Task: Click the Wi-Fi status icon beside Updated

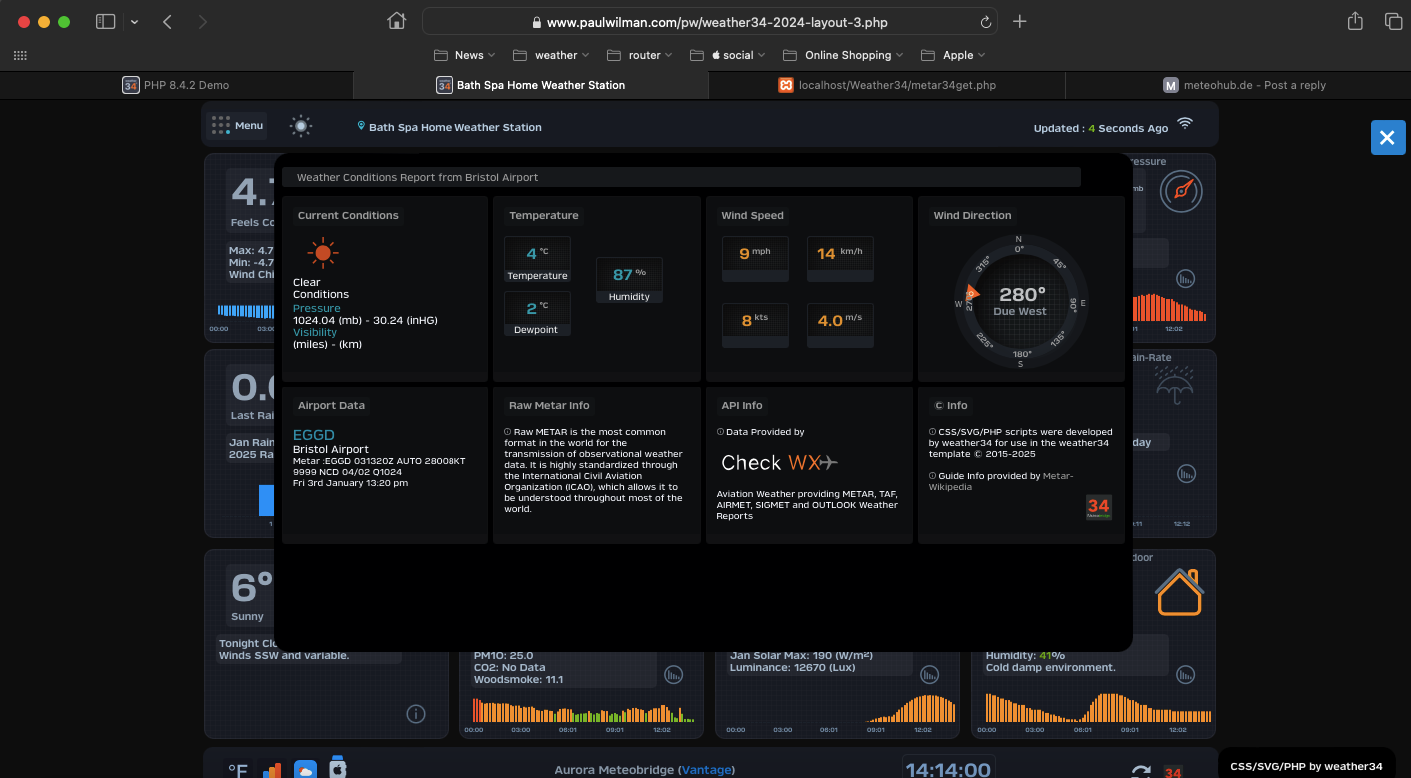Action: [1185, 124]
